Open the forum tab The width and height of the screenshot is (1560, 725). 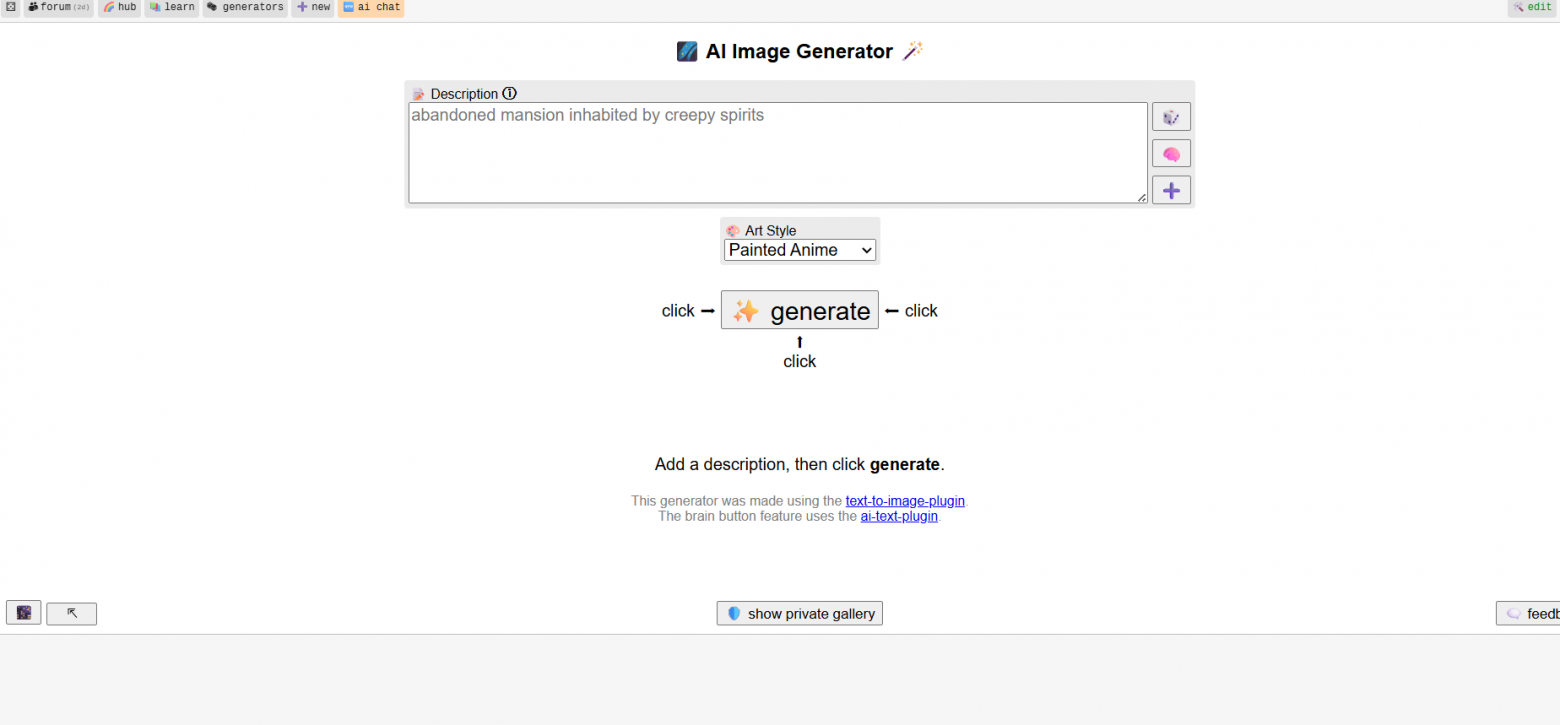pyautogui.click(x=58, y=7)
